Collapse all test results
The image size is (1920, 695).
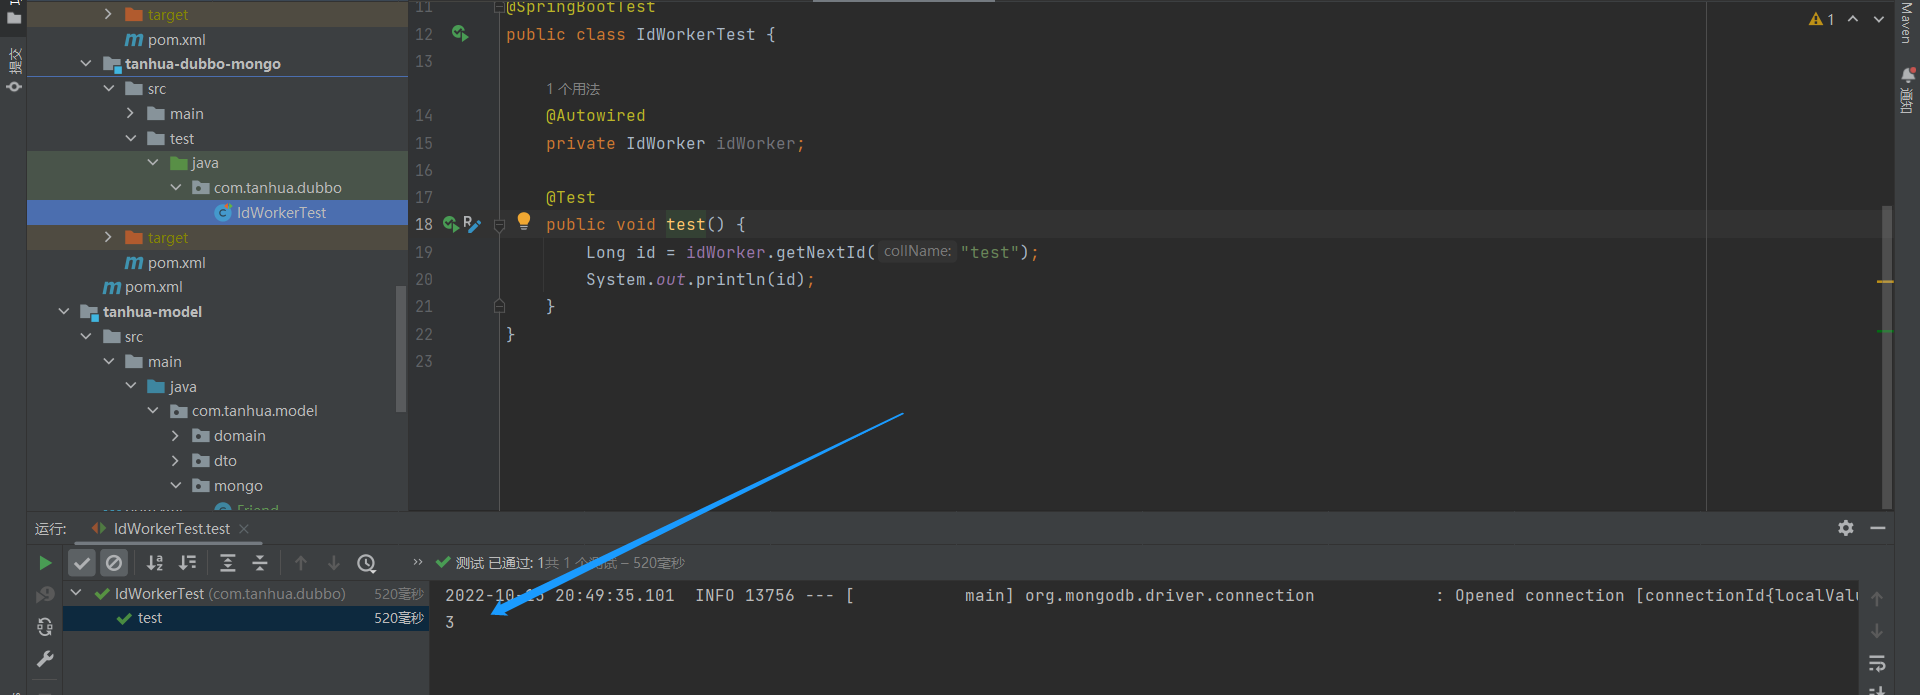tap(260, 563)
